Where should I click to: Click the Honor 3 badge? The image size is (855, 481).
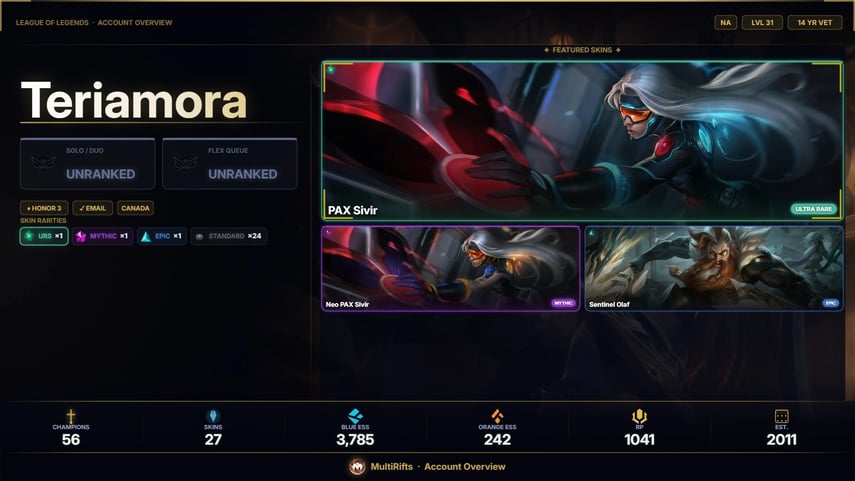[44, 208]
